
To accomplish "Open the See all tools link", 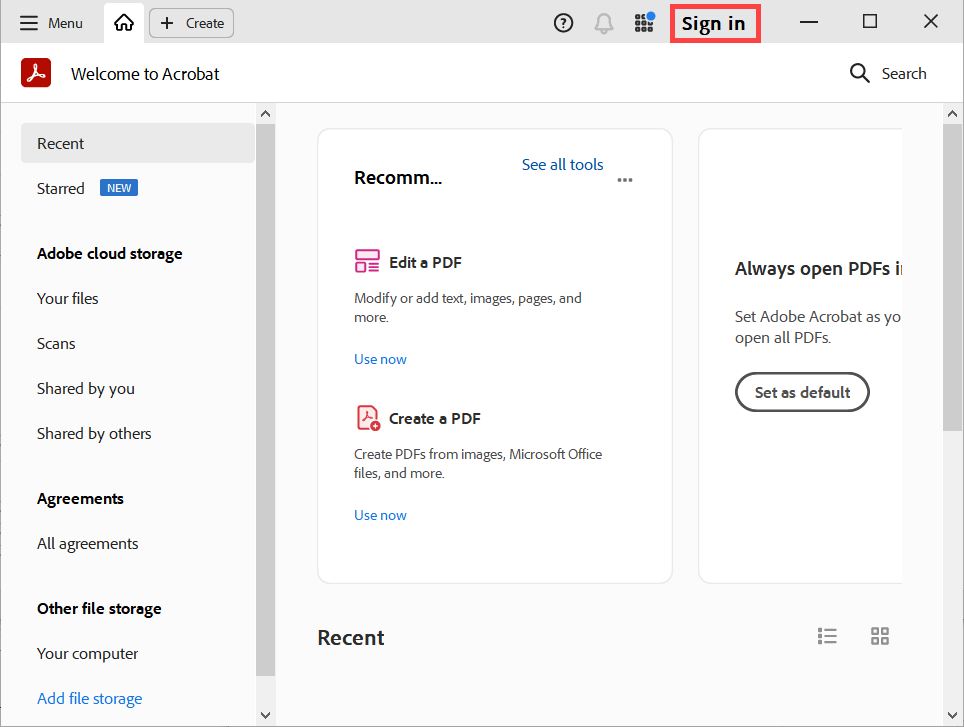I will [562, 164].
